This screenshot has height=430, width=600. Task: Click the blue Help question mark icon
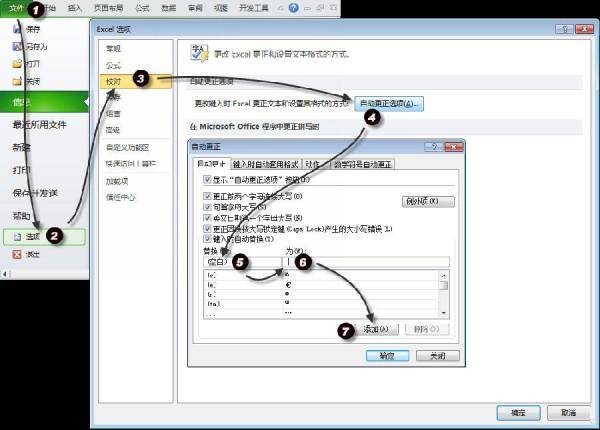[x=293, y=8]
